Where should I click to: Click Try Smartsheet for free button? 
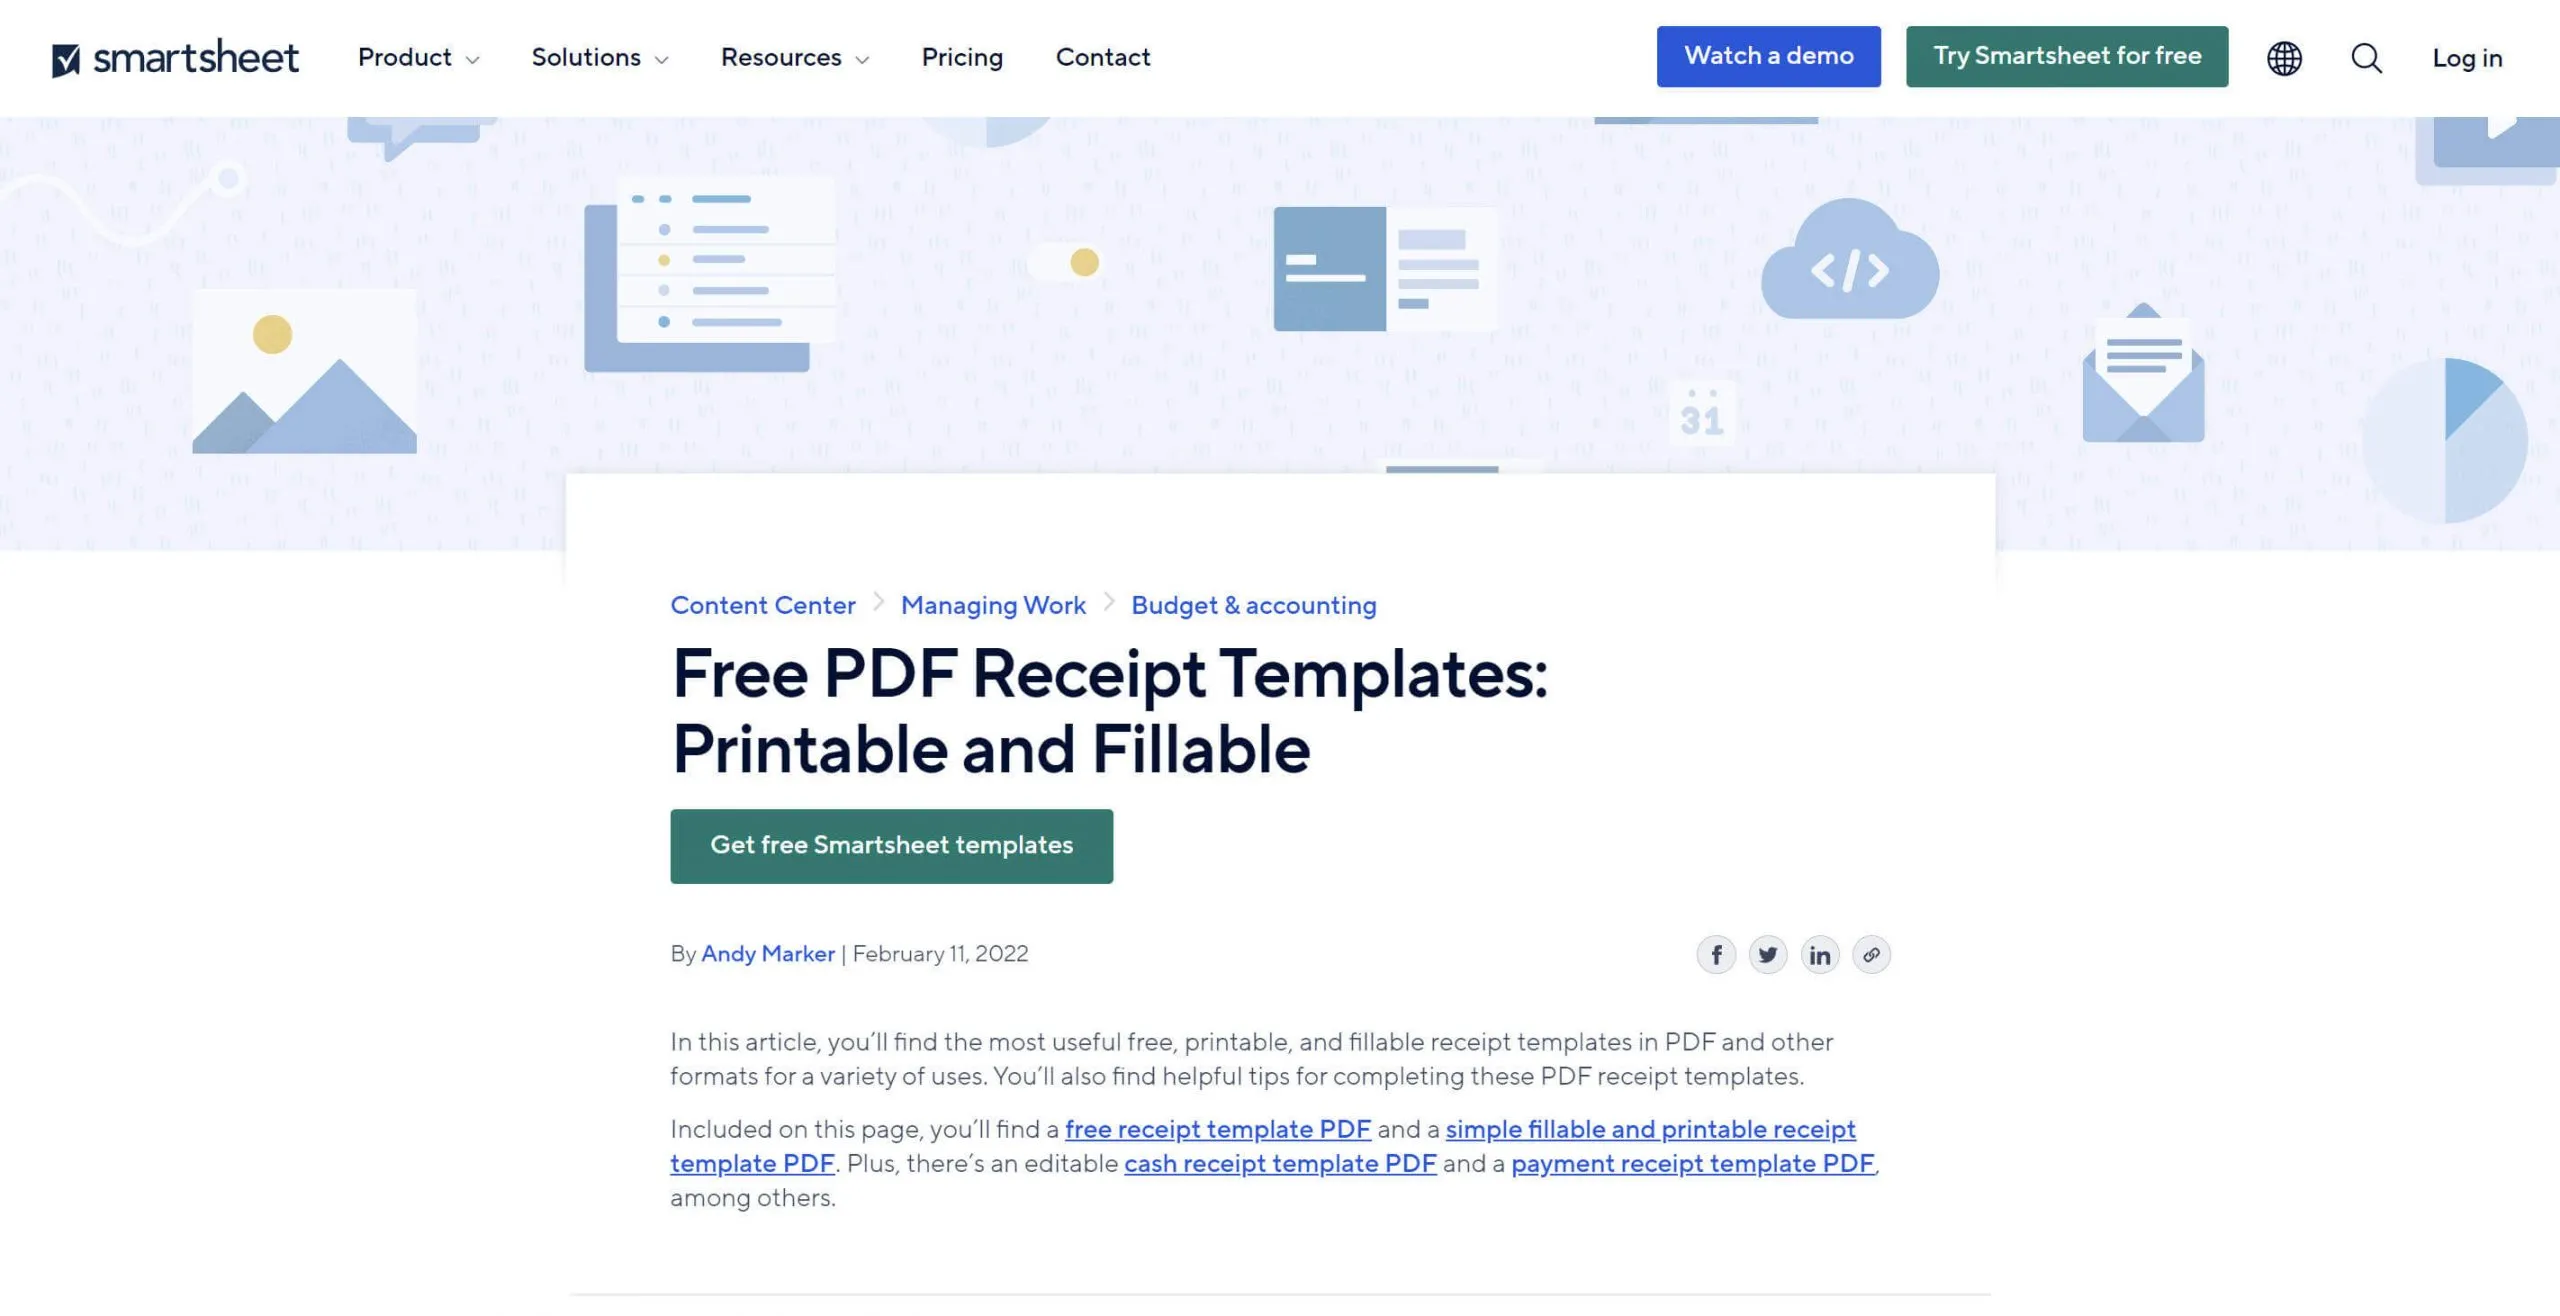point(2067,55)
